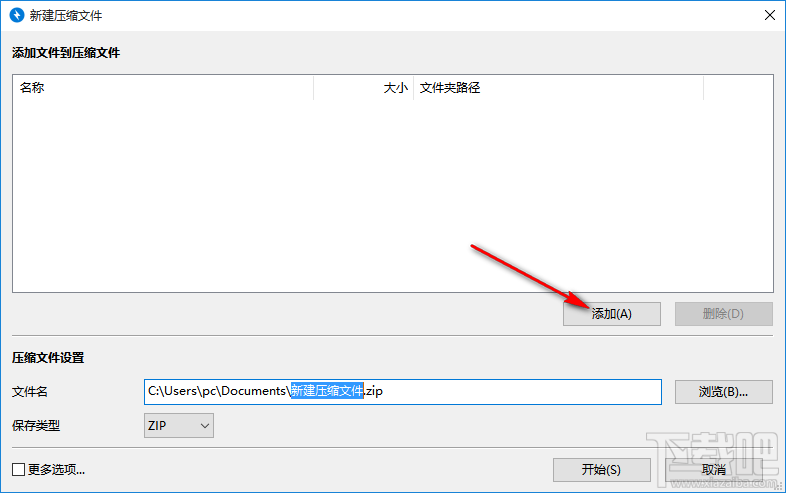786x493 pixels.
Task: Click the 更多选项... label text
Action: pos(57,469)
